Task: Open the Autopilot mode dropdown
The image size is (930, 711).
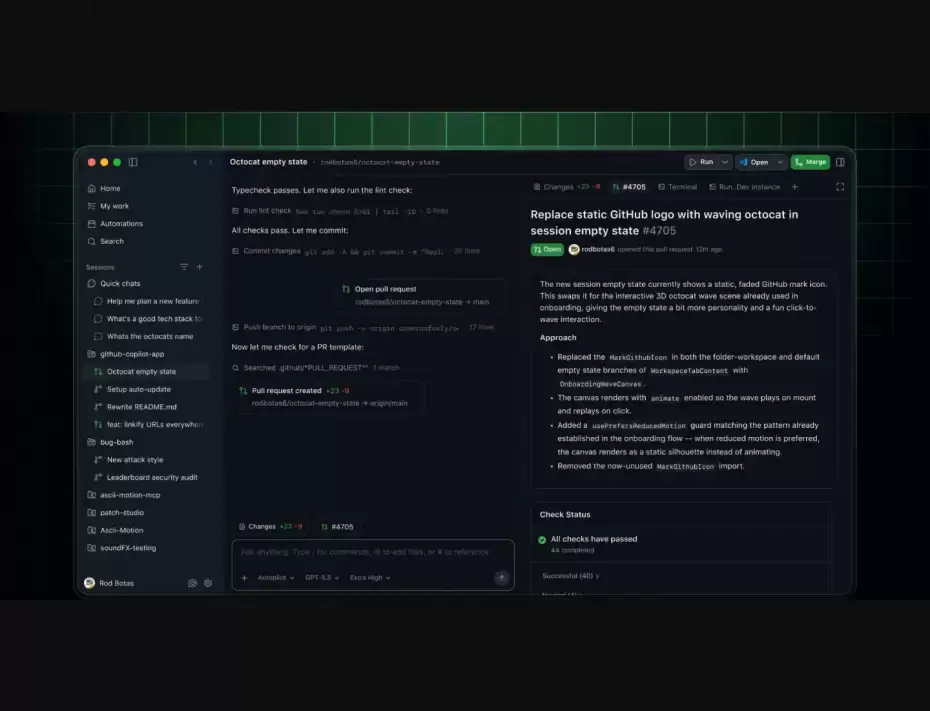Action: (276, 578)
